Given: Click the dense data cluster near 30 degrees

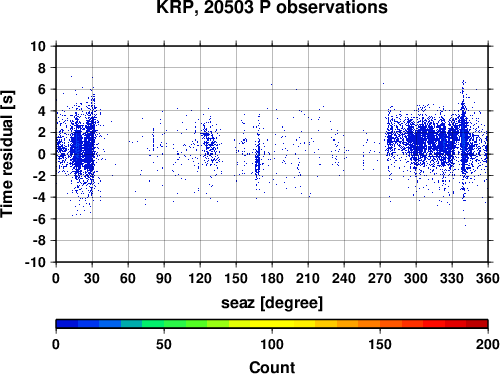Looking at the screenshot, I should point(90,147).
